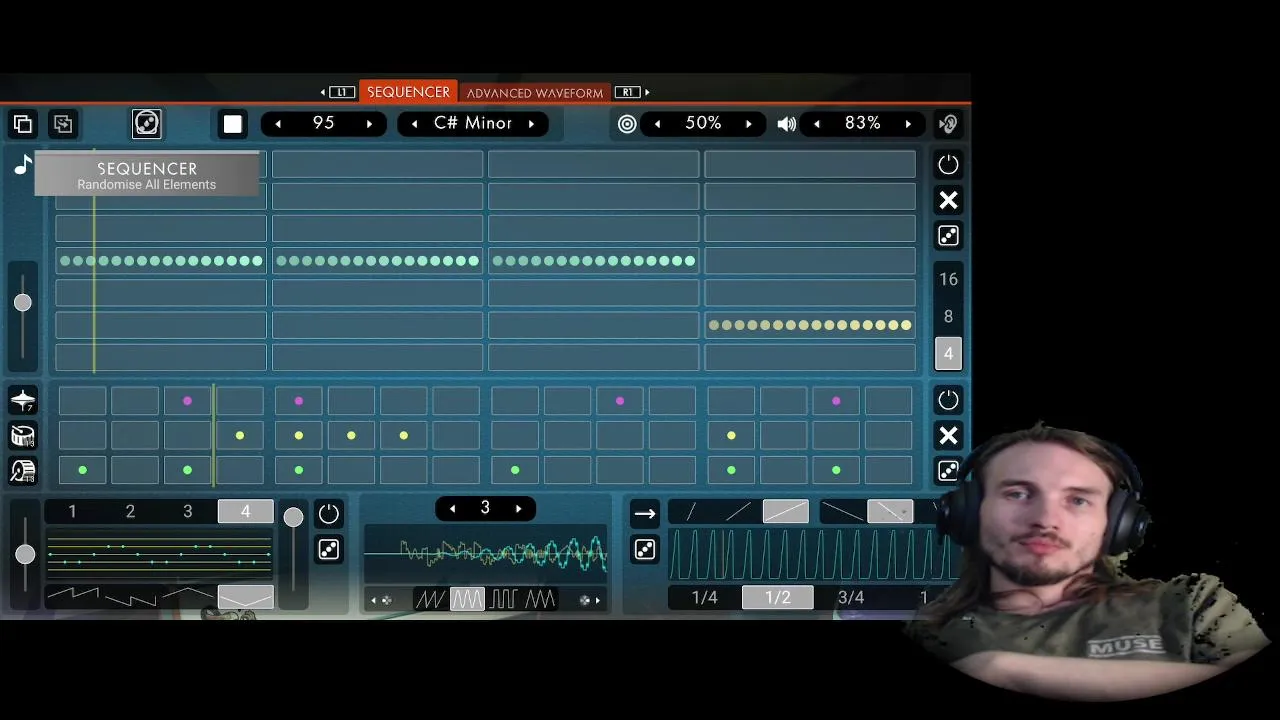
Task: Select next key right of C# Minor
Action: click(x=531, y=124)
